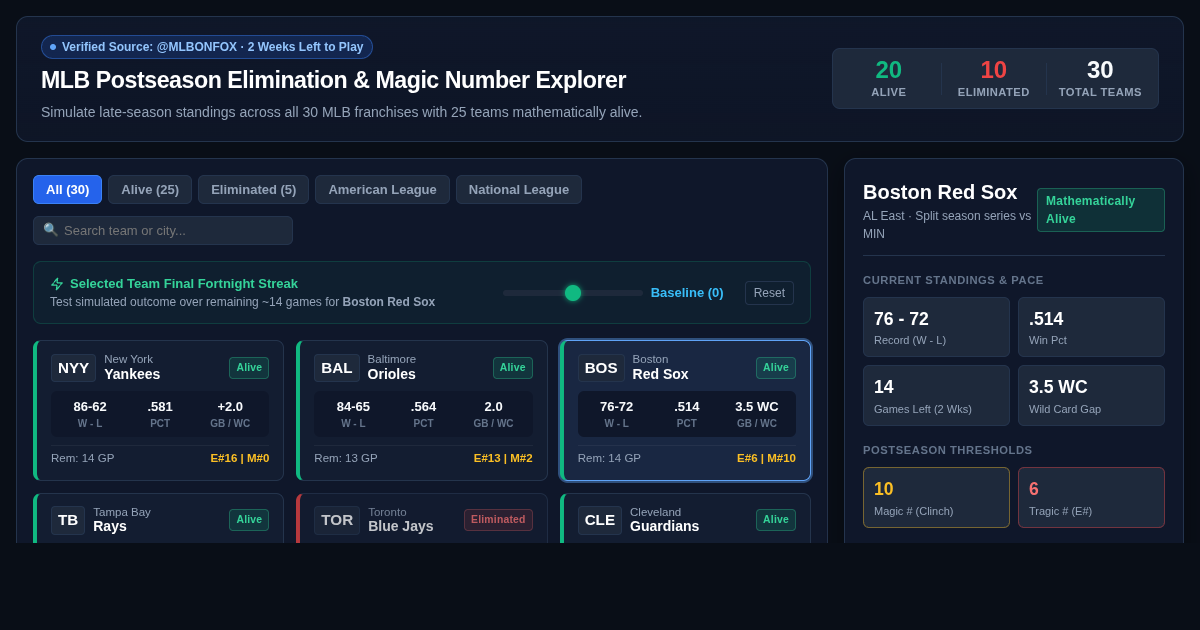Filter by American League tab
Viewport: 1200px width, 630px height.
pos(382,190)
